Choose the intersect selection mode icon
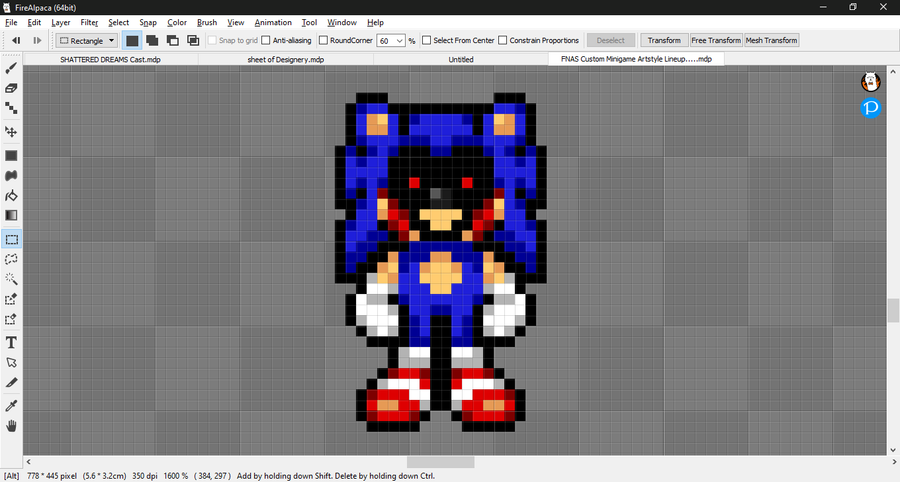This screenshot has height=482, width=900. 193,40
